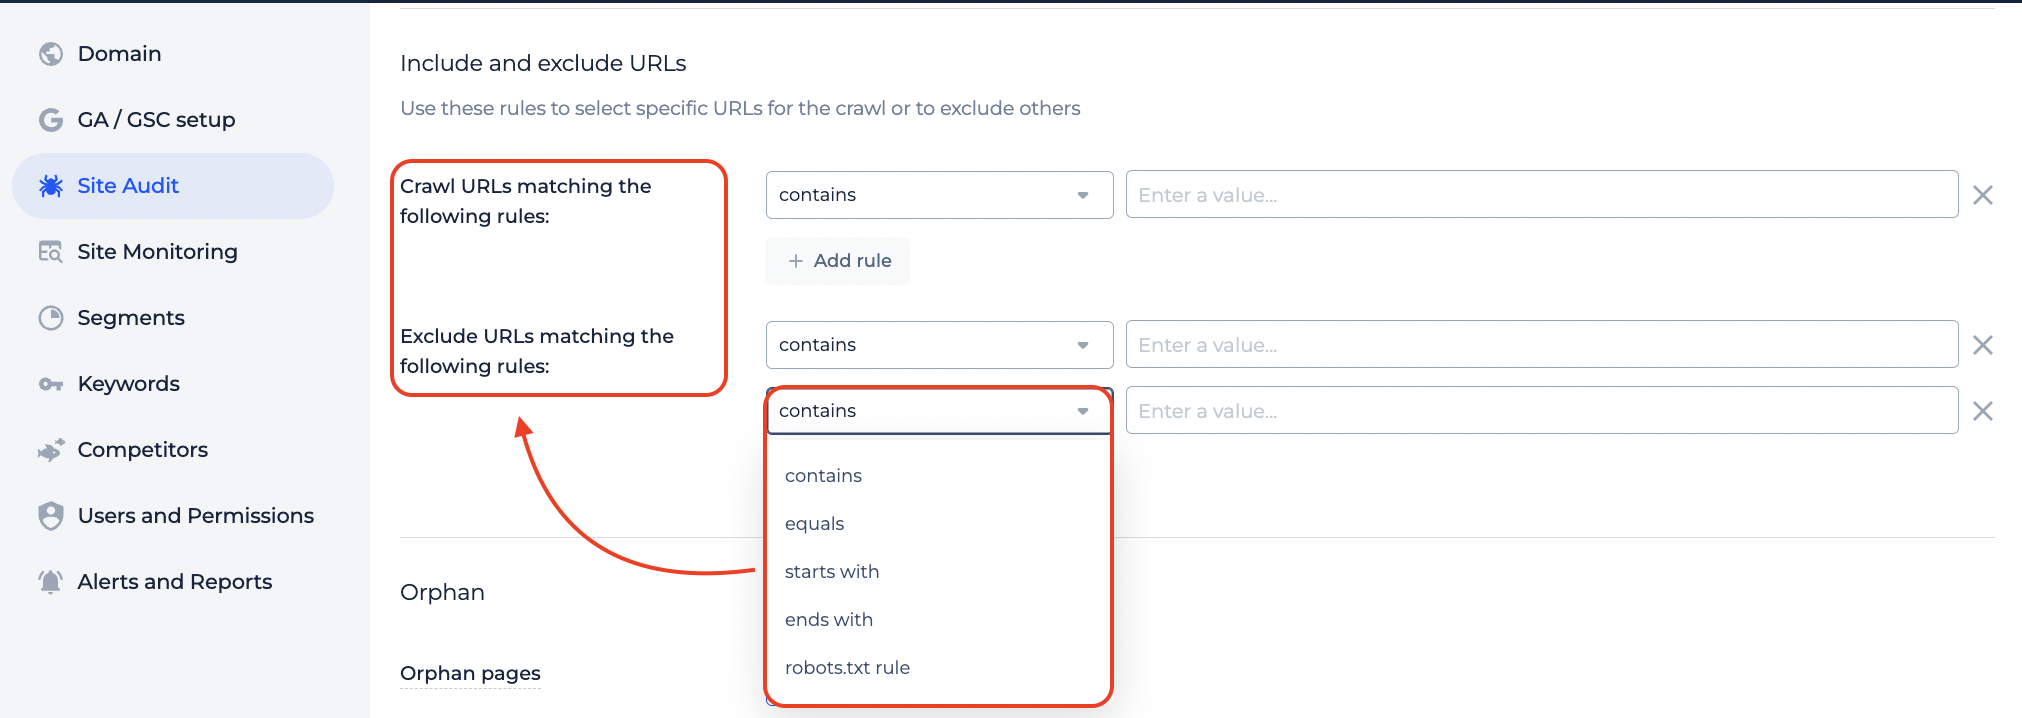Click the 'Include and exclude URLs' heading
Screen dimensions: 2022x718
pos(543,63)
